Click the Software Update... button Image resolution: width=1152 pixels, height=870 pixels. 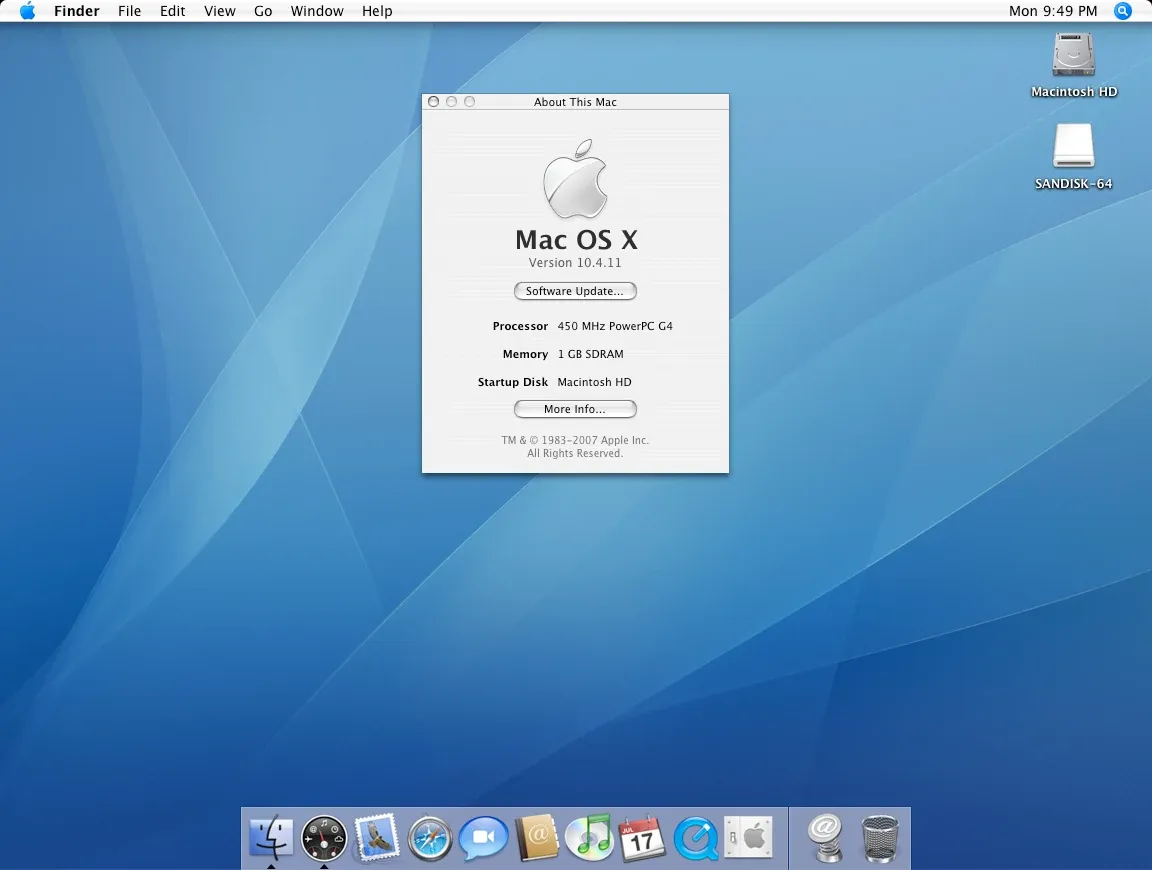575,291
